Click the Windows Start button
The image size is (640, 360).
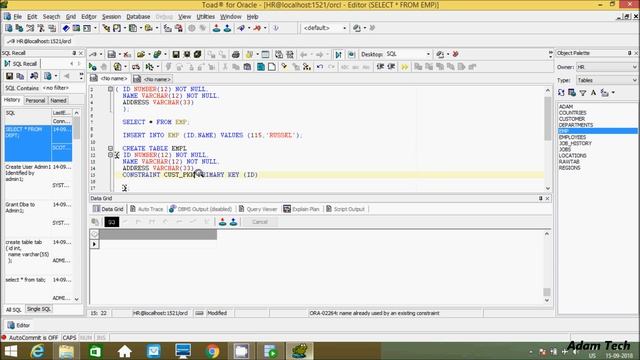11,351
